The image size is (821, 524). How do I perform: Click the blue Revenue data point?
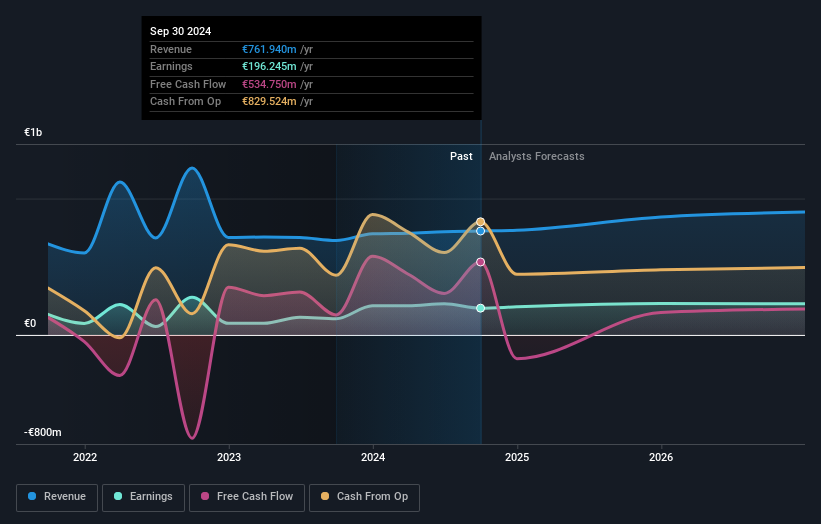[x=481, y=231]
